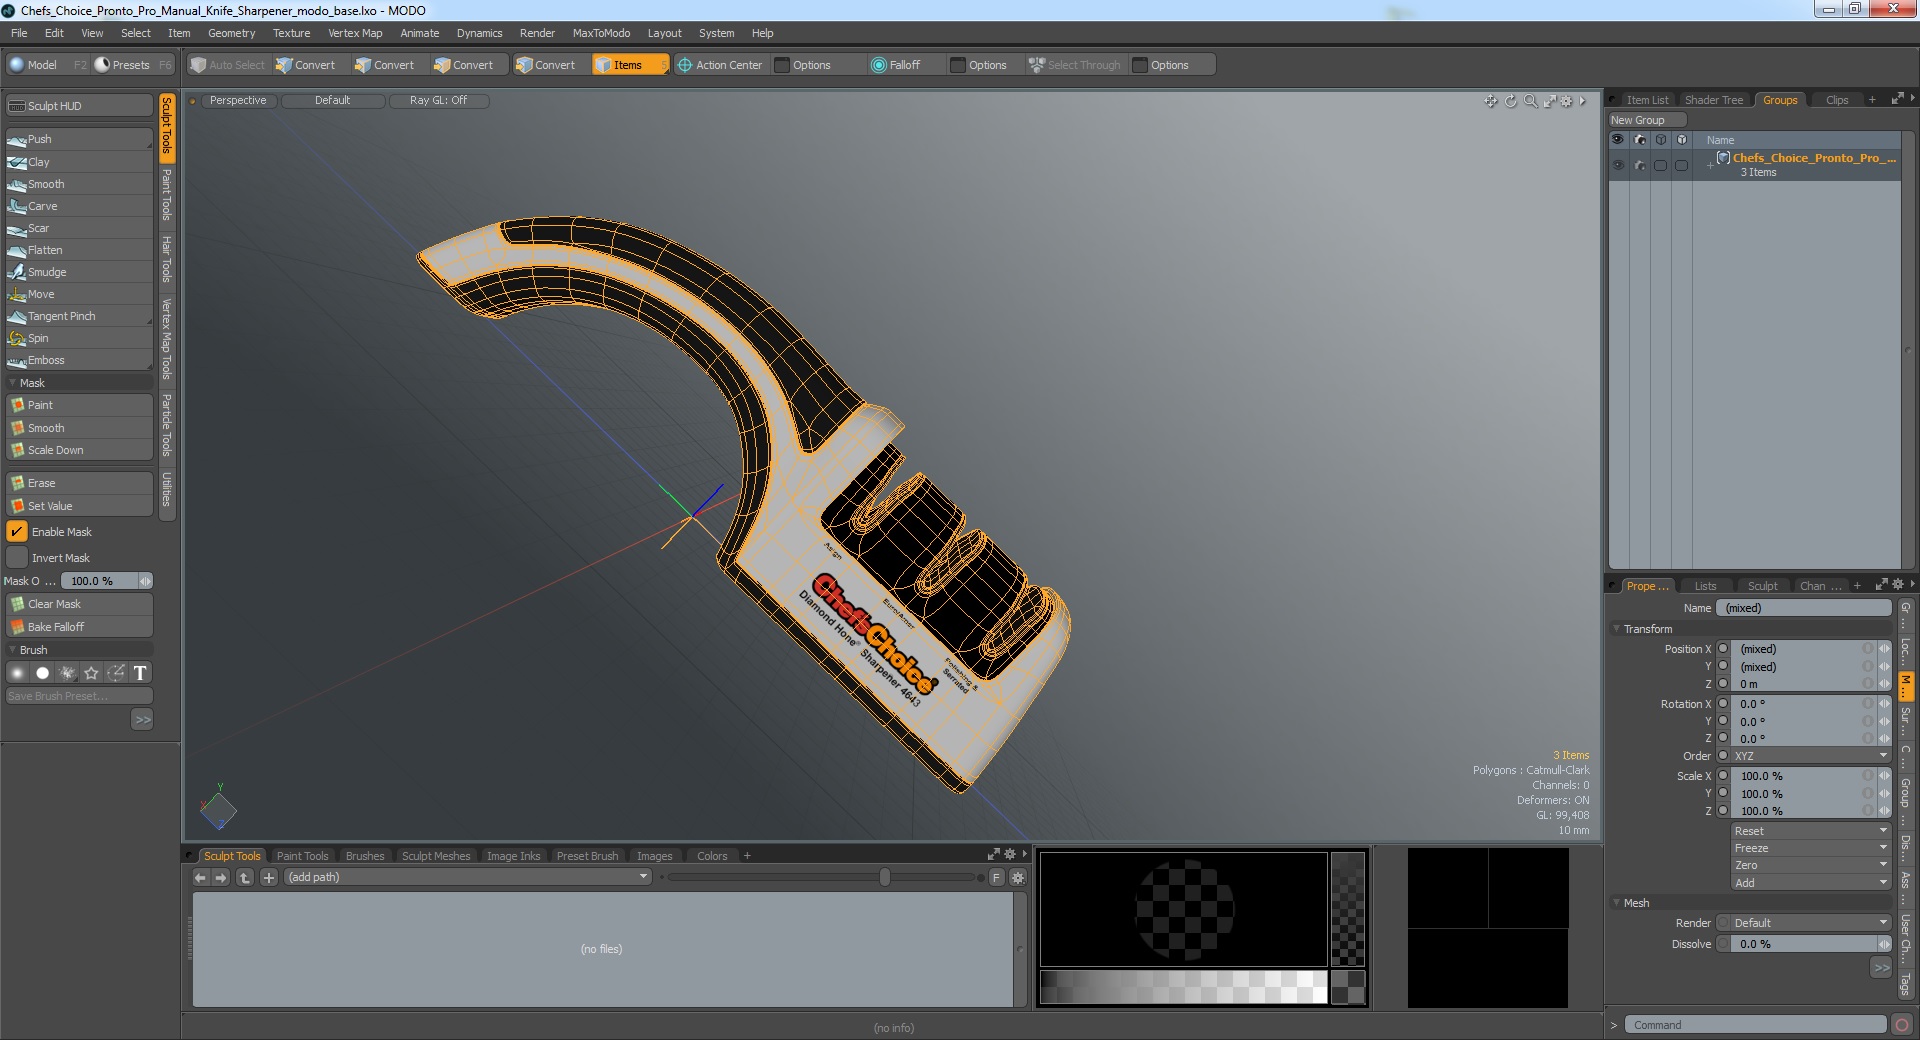1920x1040 pixels.
Task: Select the Flatten sculpt tool
Action: coord(79,250)
